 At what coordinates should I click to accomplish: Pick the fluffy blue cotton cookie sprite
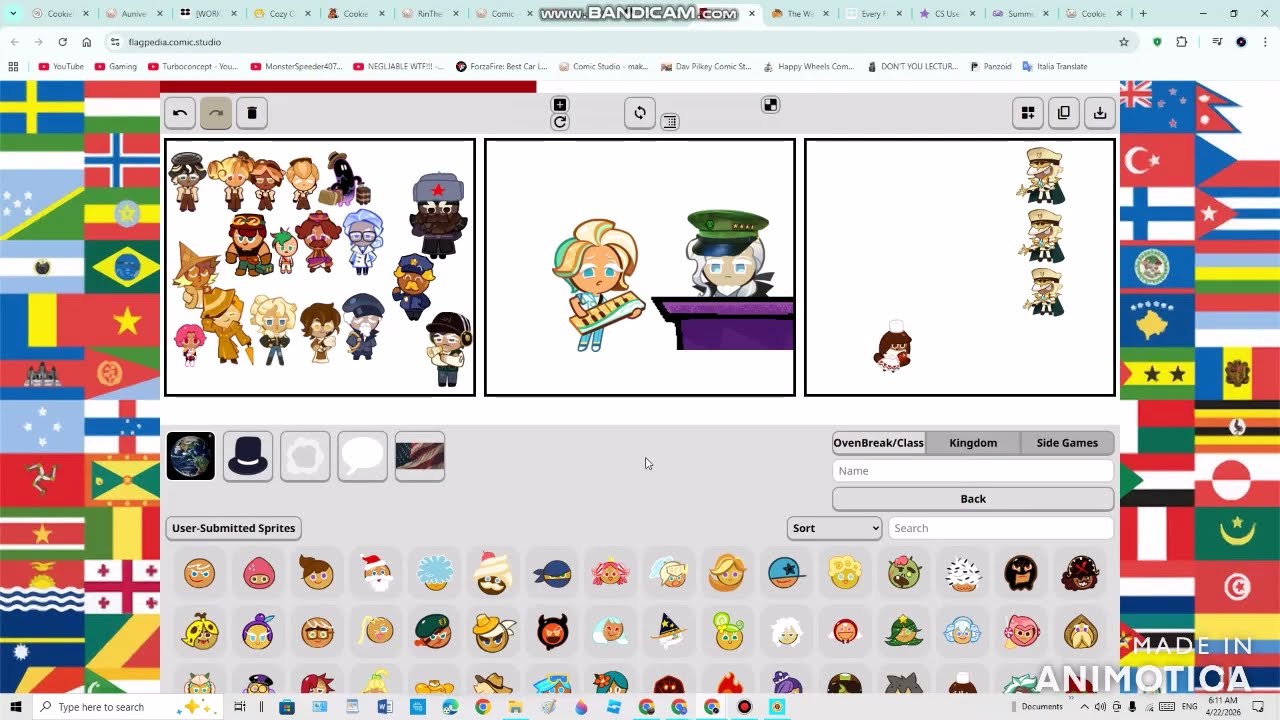[x=434, y=573]
